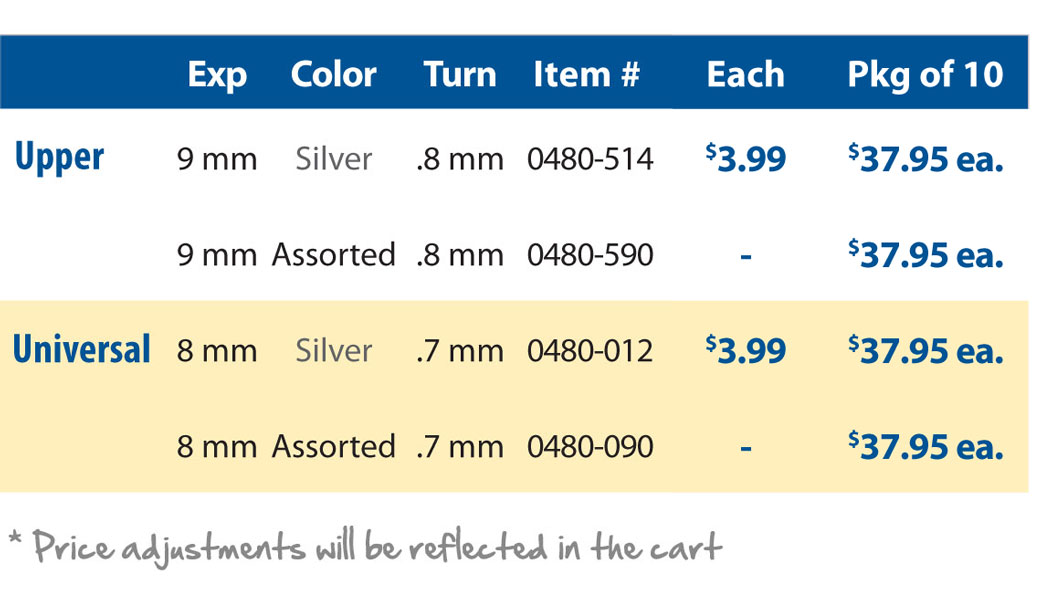Click the Each column header
Image resolution: width=1052 pixels, height=590 pixels.
pos(745,74)
